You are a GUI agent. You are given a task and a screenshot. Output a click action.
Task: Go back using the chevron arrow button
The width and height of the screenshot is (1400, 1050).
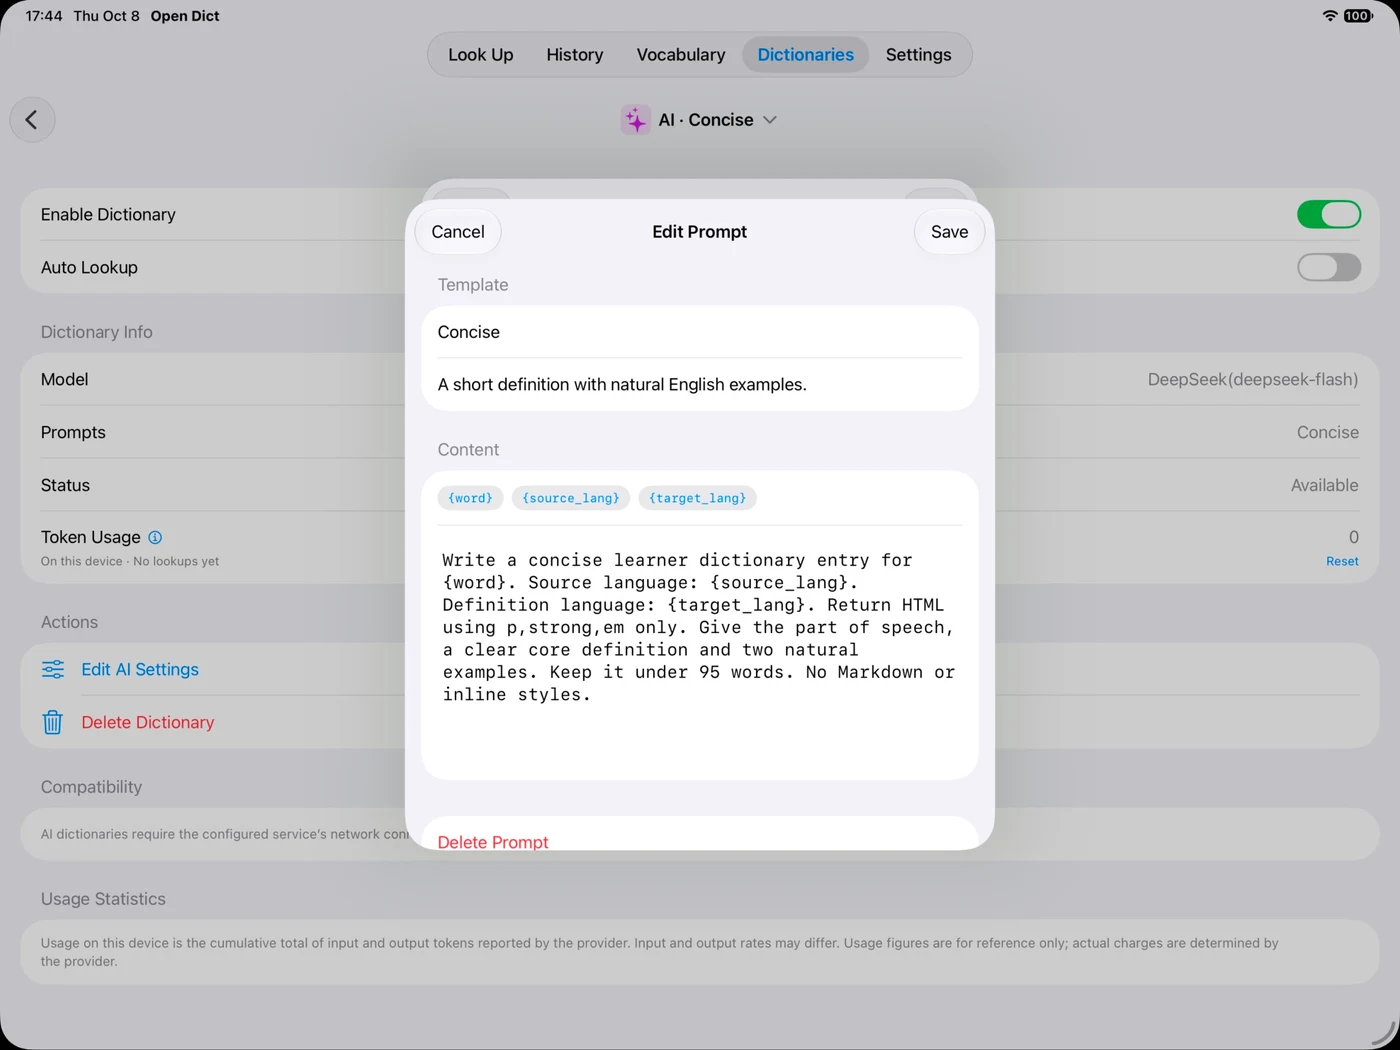pyautogui.click(x=32, y=120)
